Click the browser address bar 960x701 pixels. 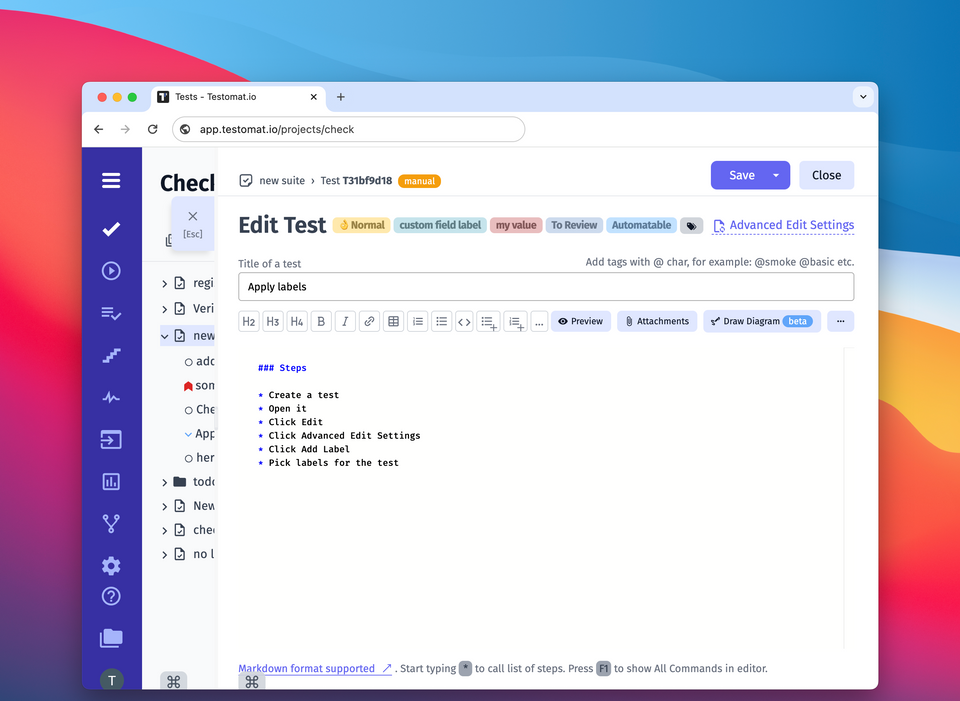[348, 129]
